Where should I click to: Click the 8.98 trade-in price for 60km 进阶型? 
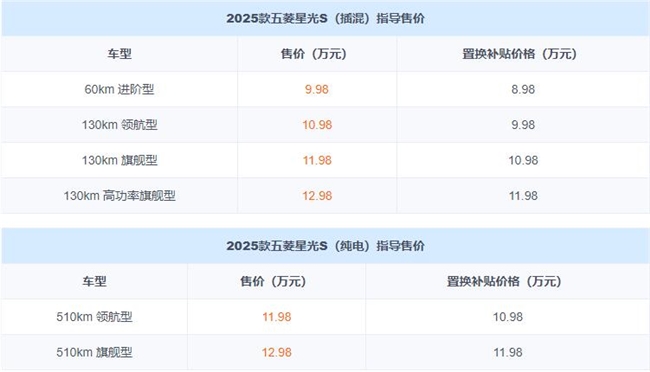pos(523,89)
